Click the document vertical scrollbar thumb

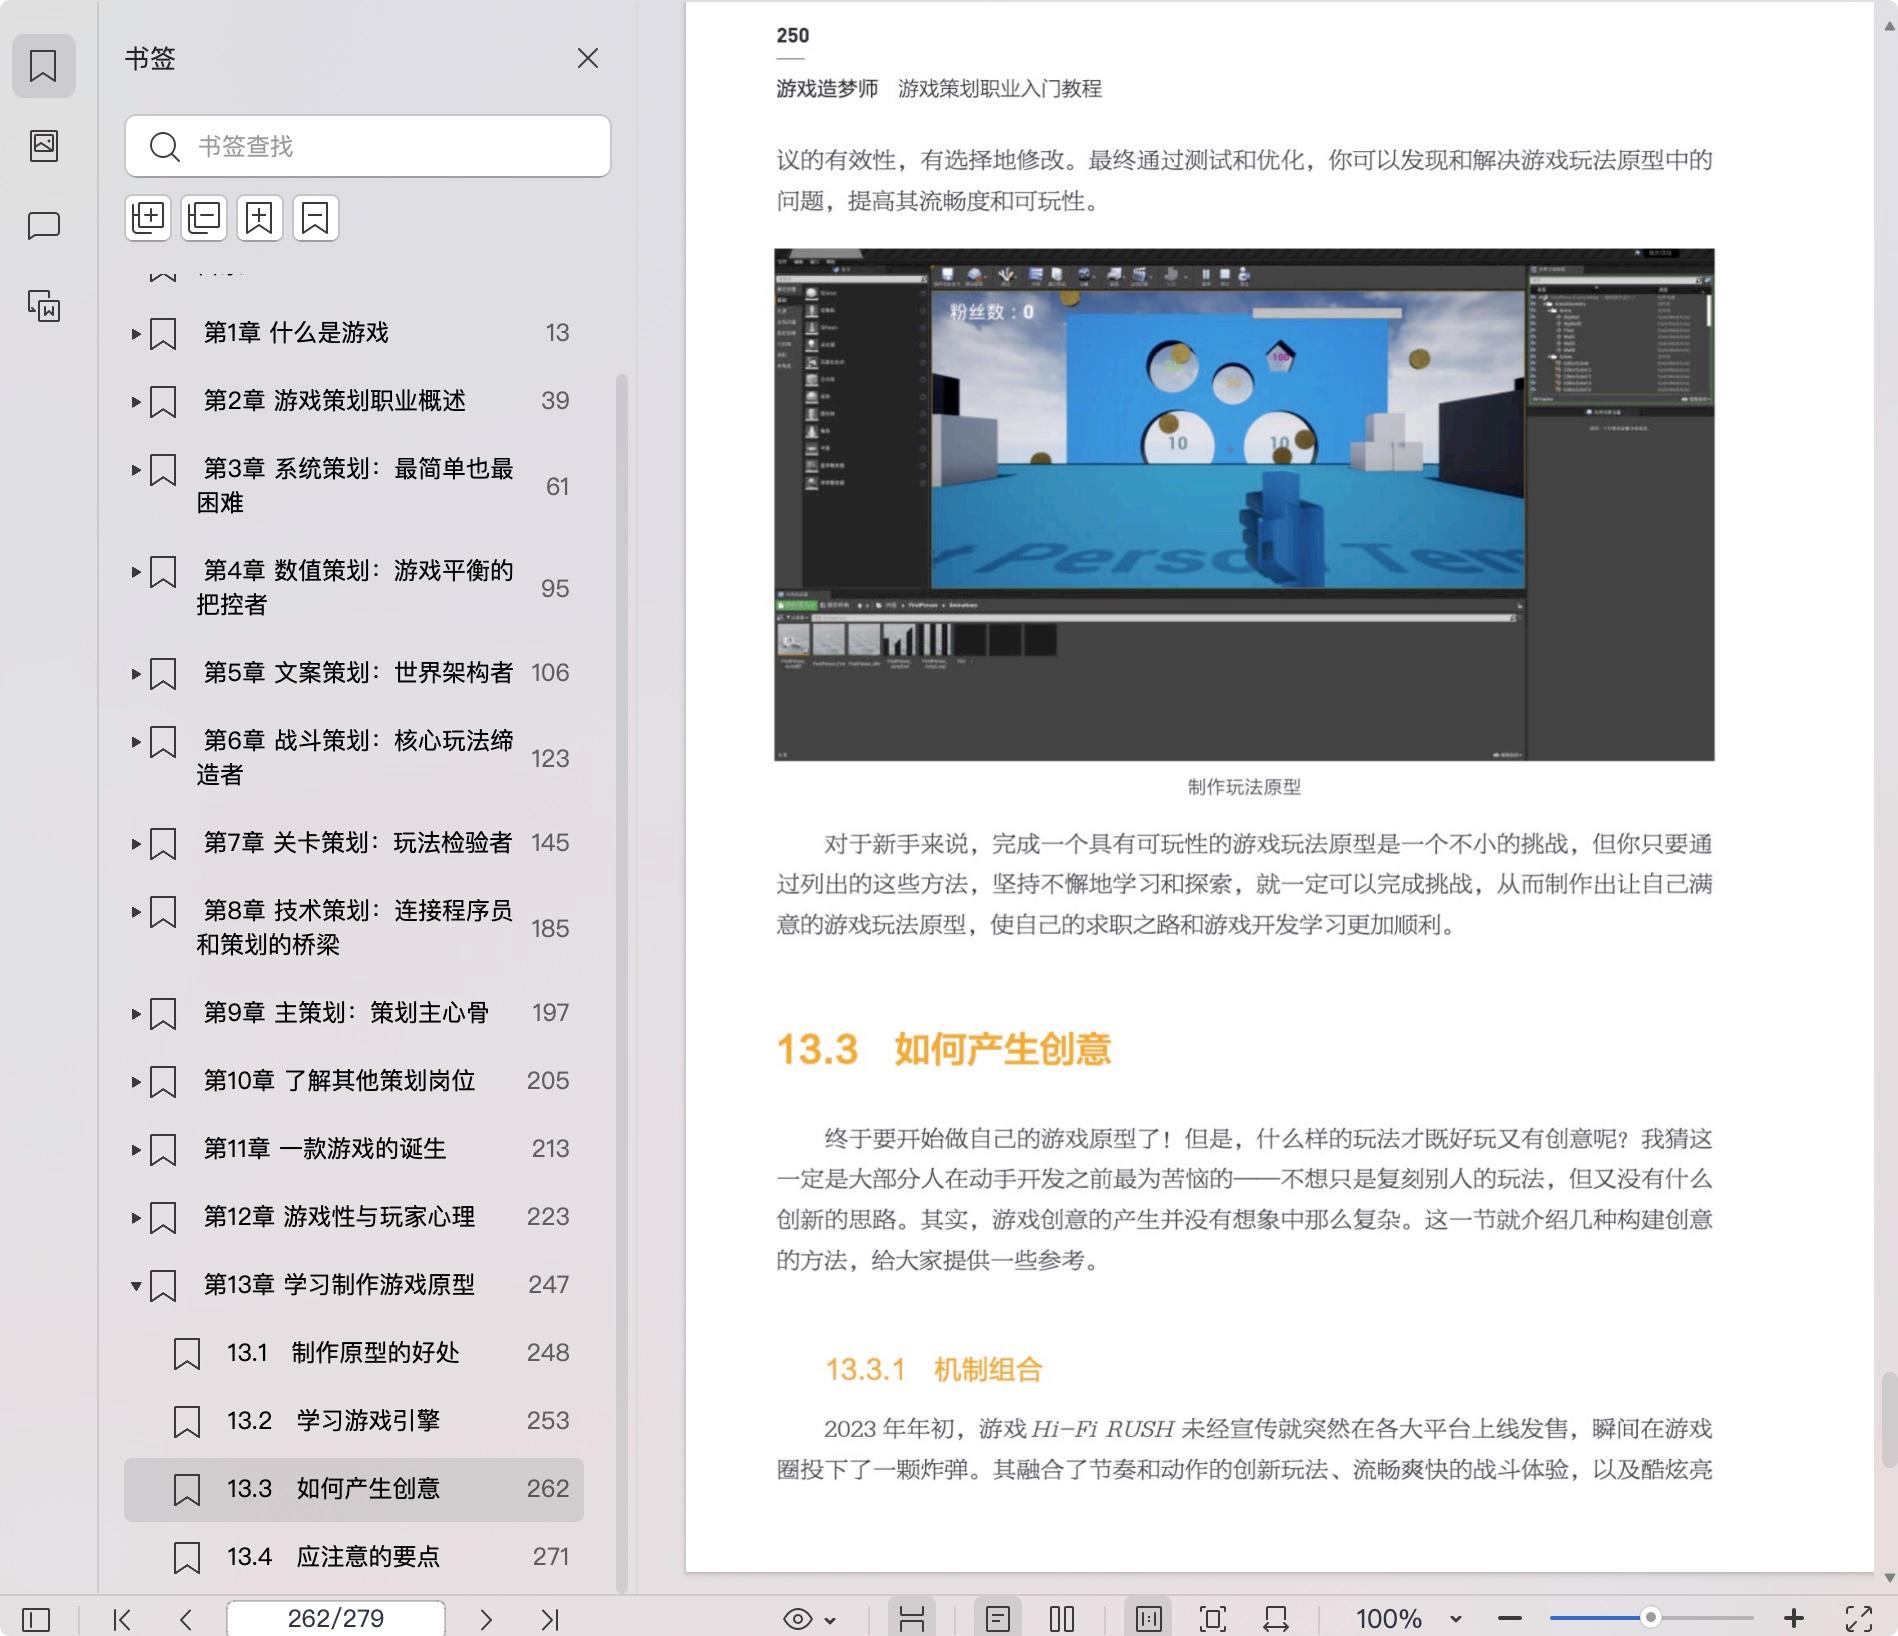[1889, 1419]
